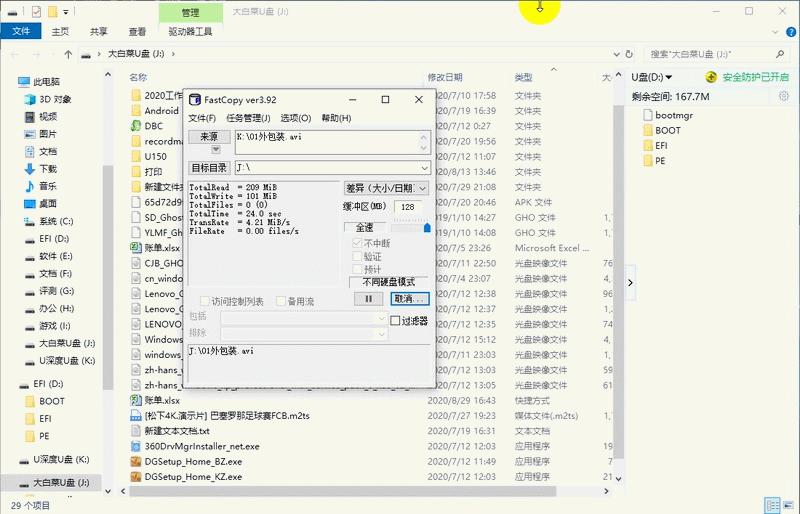Click the 全速 speed button

[x=365, y=227]
